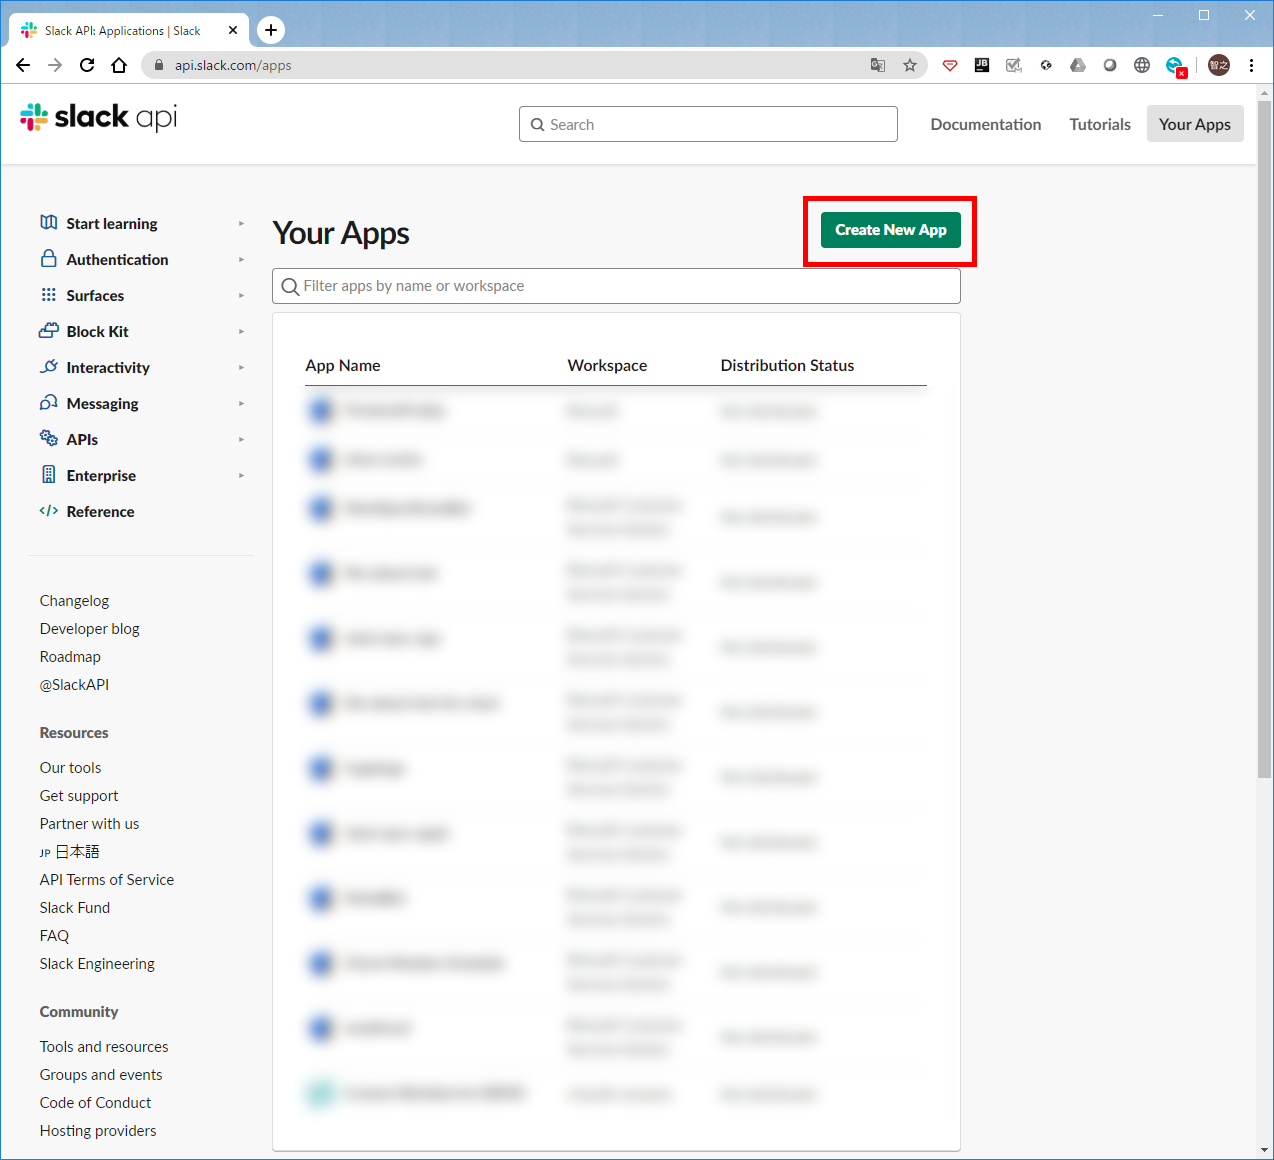This screenshot has width=1274, height=1160.
Task: Open the Tutorials menu item
Action: pos(1100,124)
